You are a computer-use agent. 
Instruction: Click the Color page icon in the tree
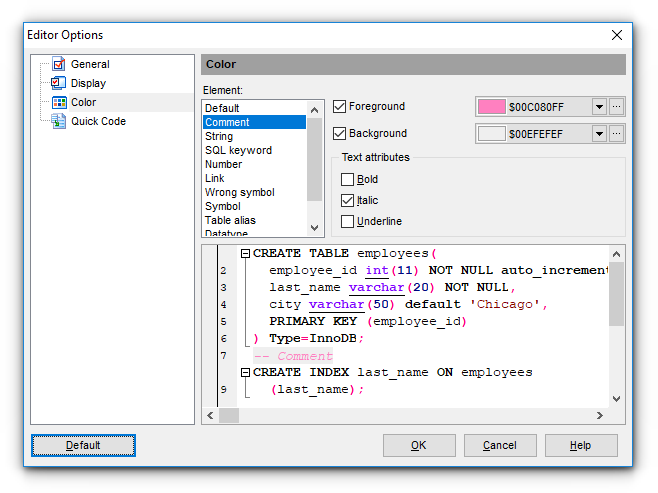click(58, 103)
